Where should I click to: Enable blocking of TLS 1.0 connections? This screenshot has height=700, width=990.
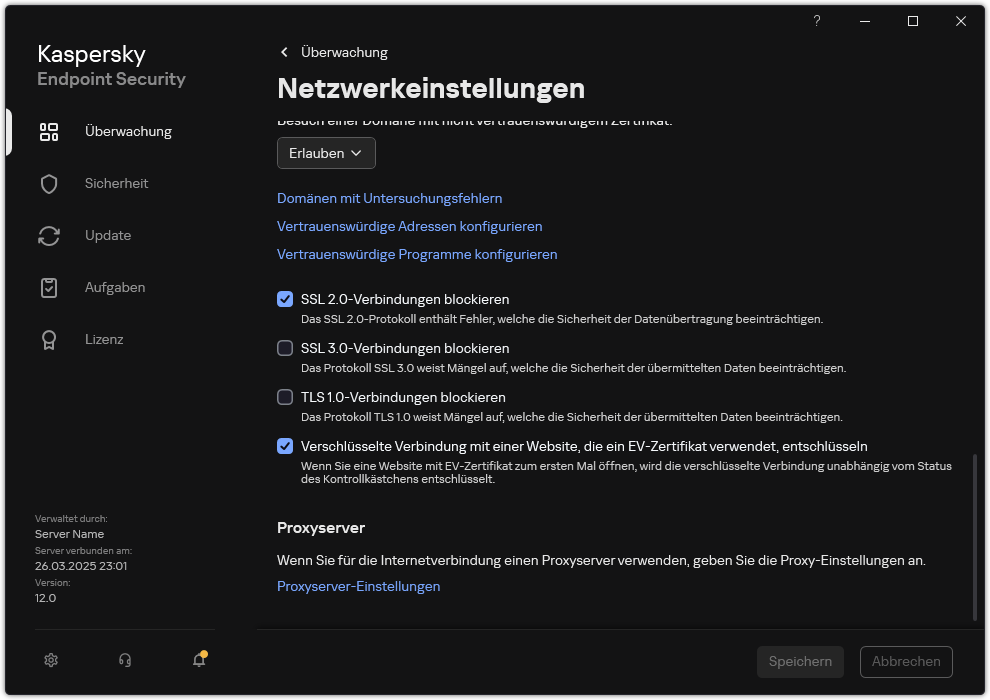pyautogui.click(x=285, y=397)
